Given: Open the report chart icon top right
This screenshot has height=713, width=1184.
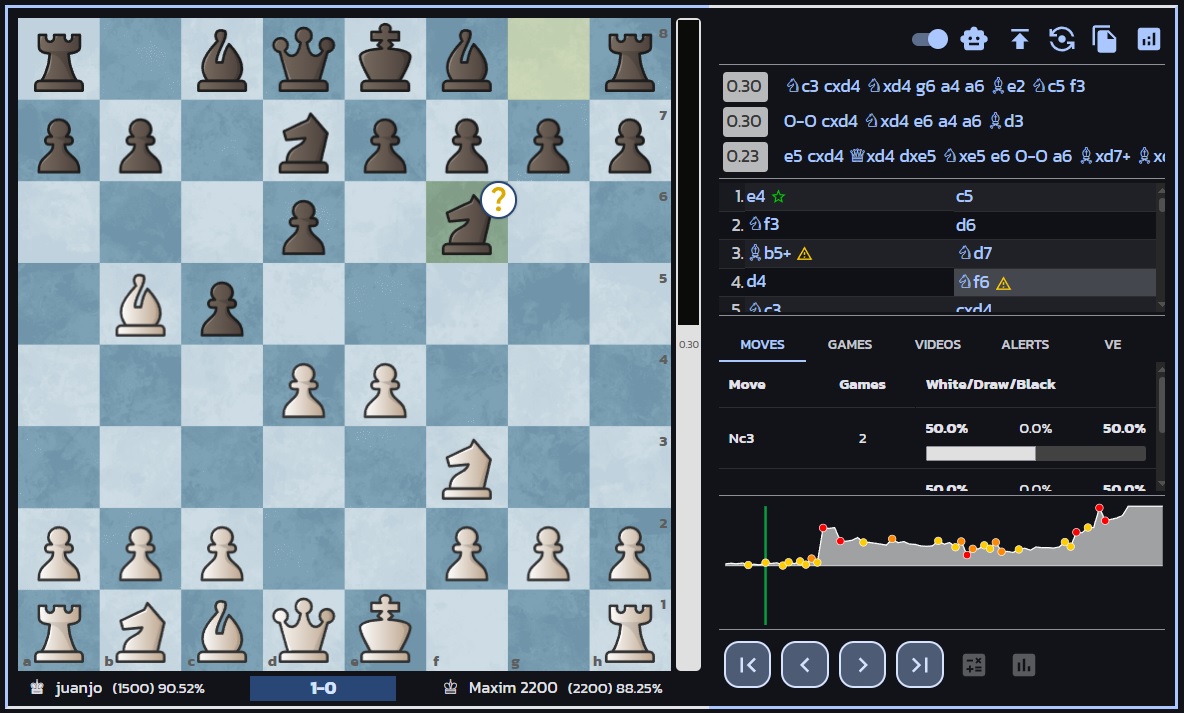Looking at the screenshot, I should 1148,39.
